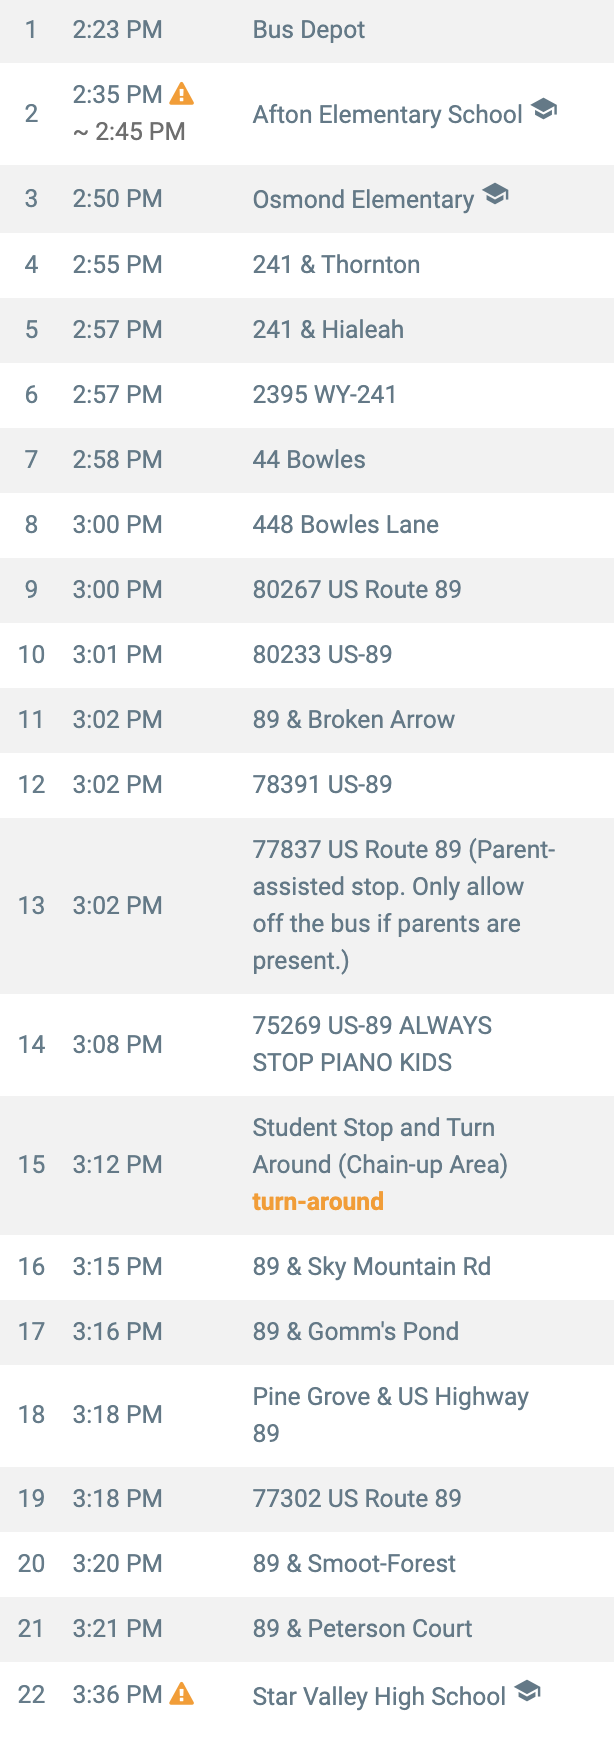Open the parent-assisted stop 77837 US Route 89

[403, 905]
